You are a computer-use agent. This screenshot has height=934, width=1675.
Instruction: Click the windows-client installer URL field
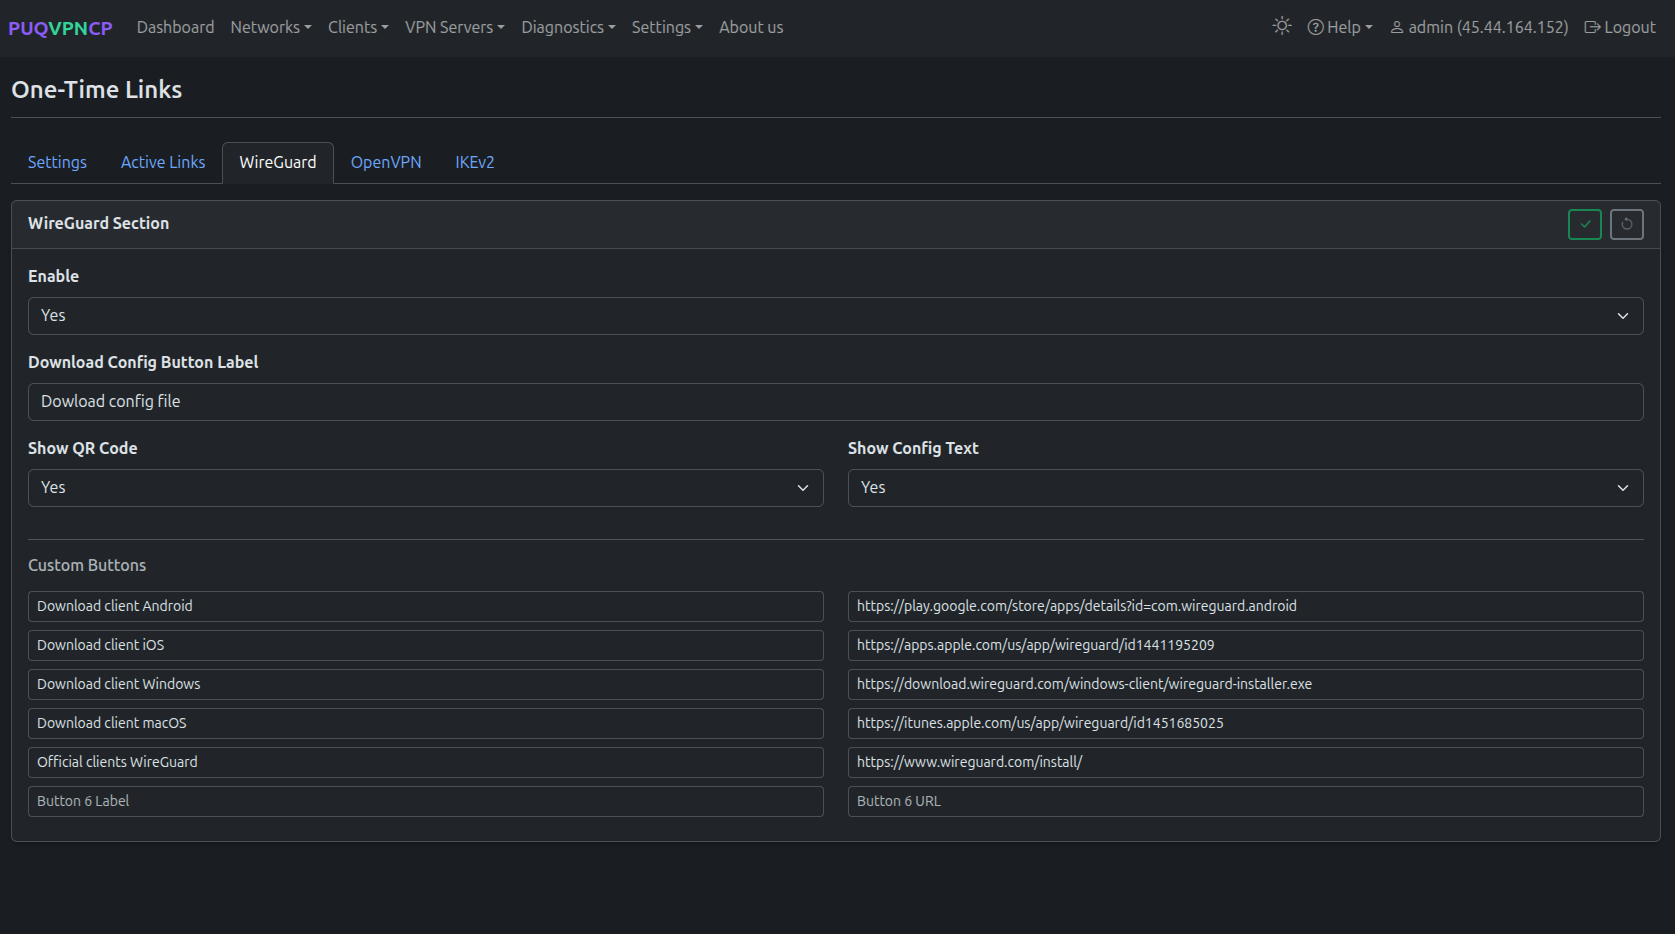(1245, 684)
